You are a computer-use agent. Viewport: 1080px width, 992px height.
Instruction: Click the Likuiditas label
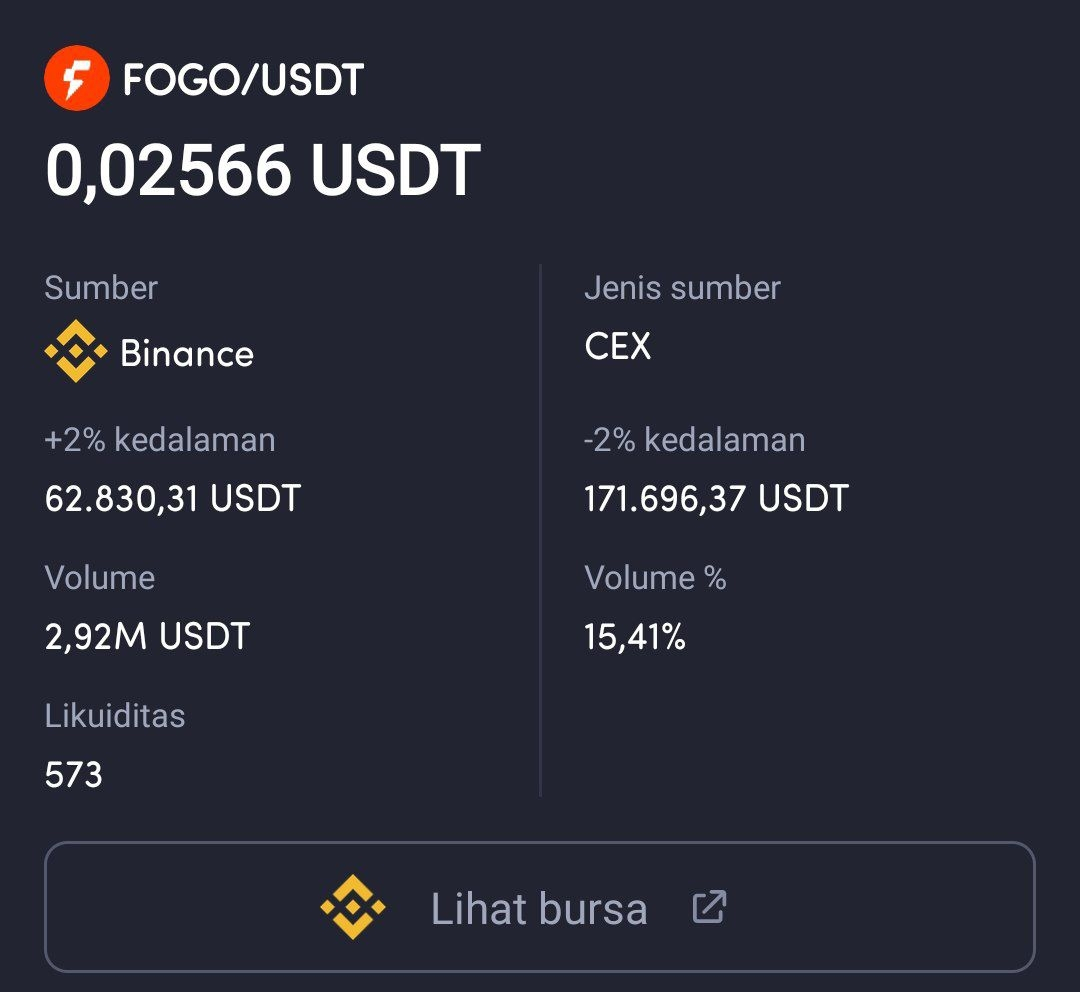tap(115, 716)
